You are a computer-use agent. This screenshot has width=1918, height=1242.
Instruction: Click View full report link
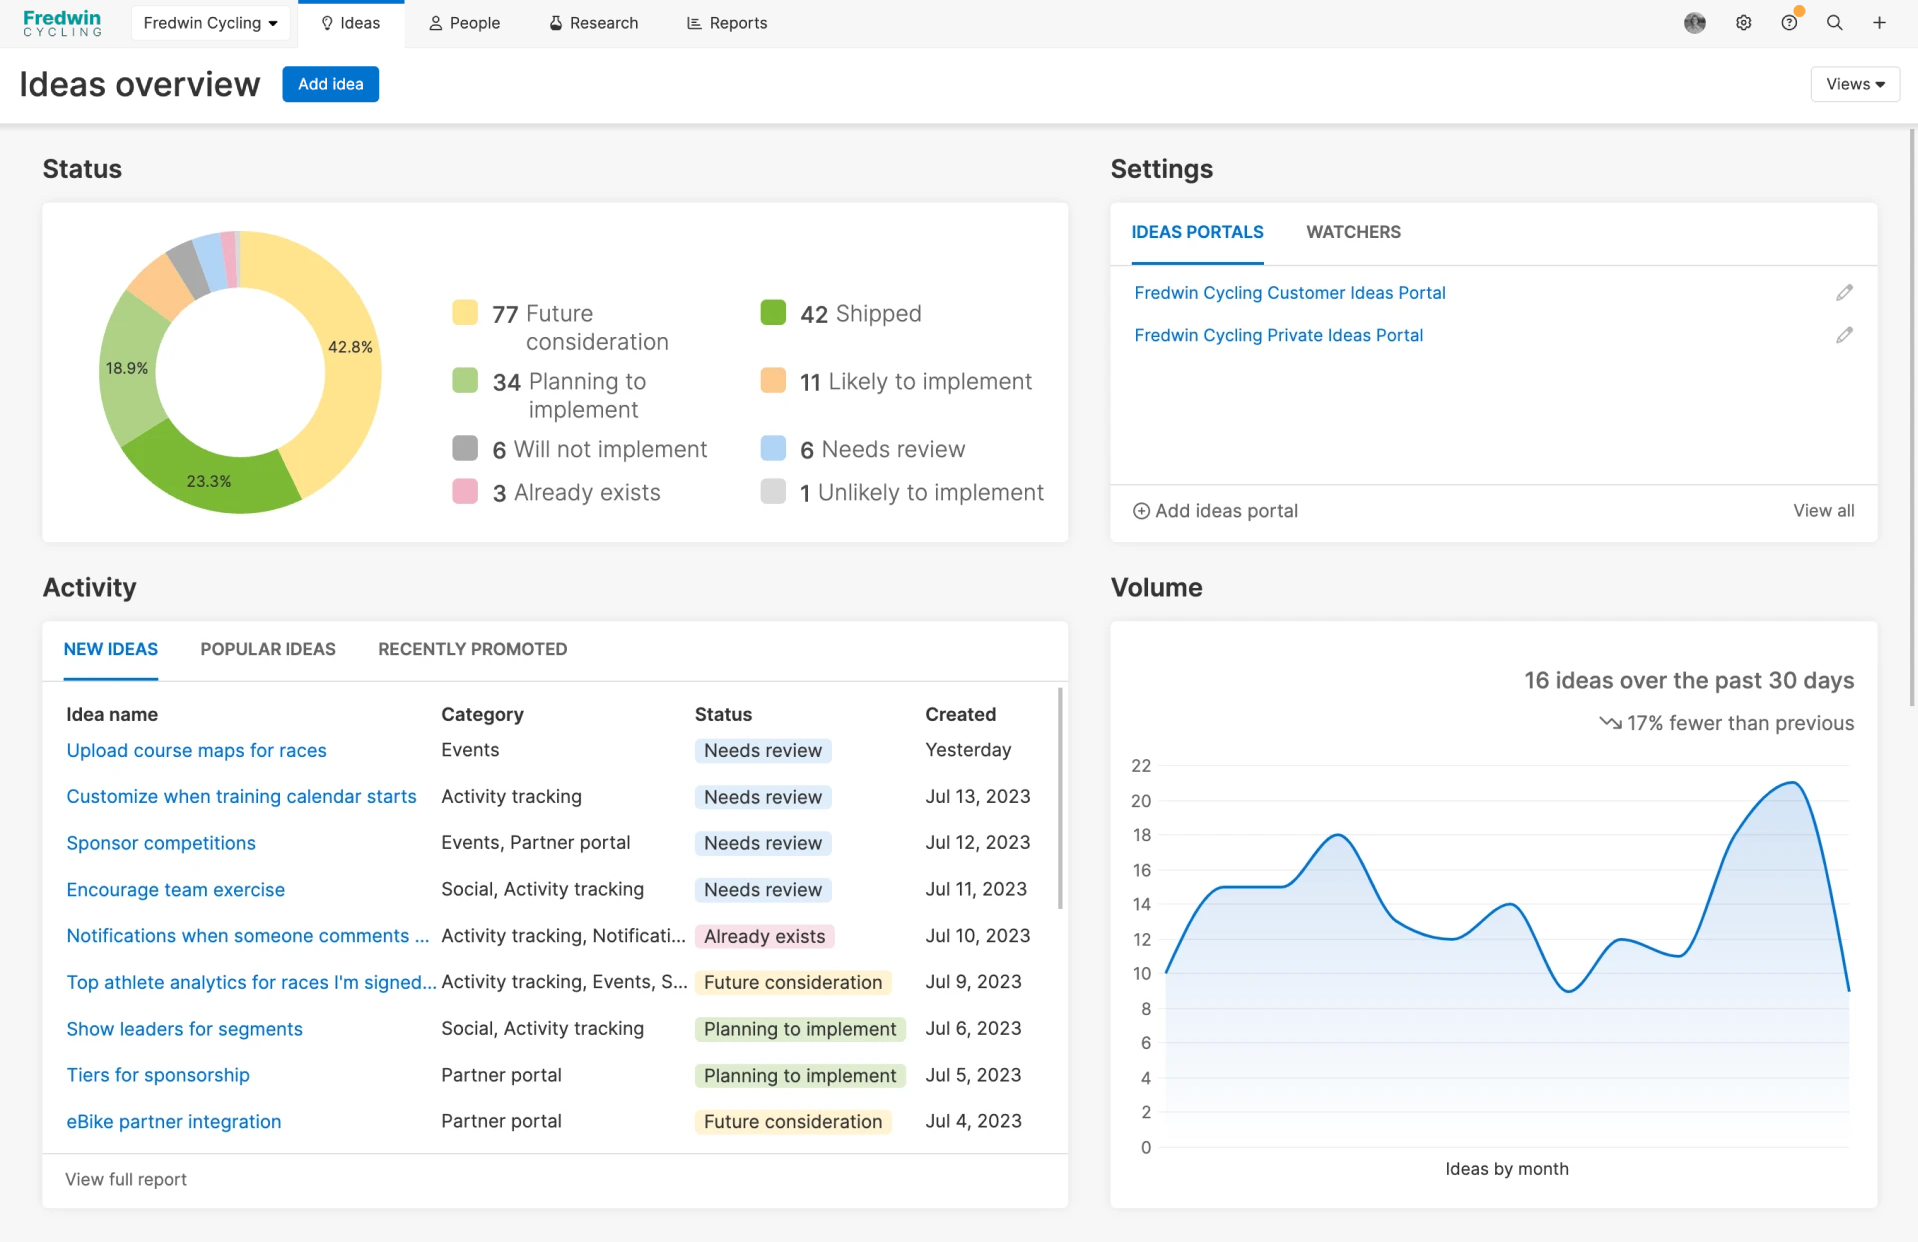(126, 1179)
